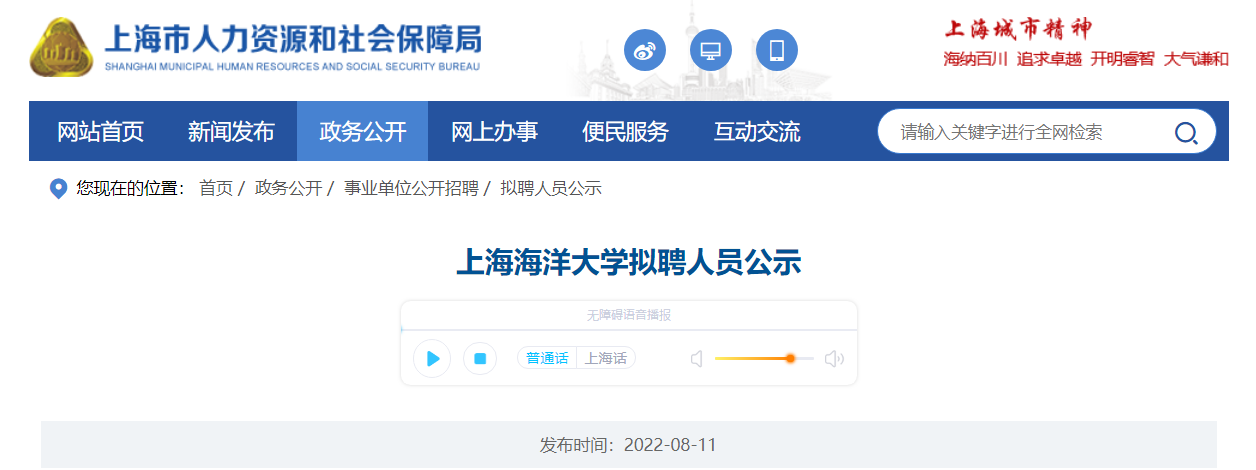Open the 网站首页 menu item

[100, 131]
